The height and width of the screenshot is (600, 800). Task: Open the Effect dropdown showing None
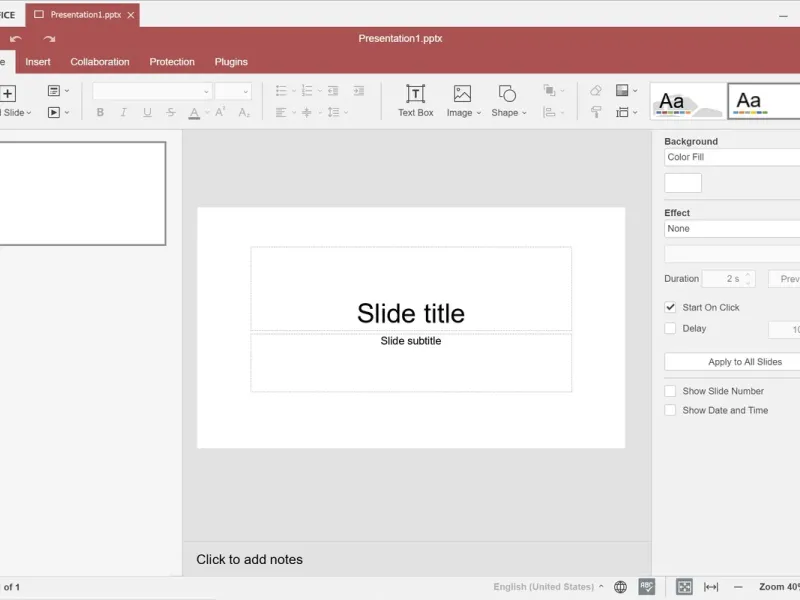click(x=731, y=229)
